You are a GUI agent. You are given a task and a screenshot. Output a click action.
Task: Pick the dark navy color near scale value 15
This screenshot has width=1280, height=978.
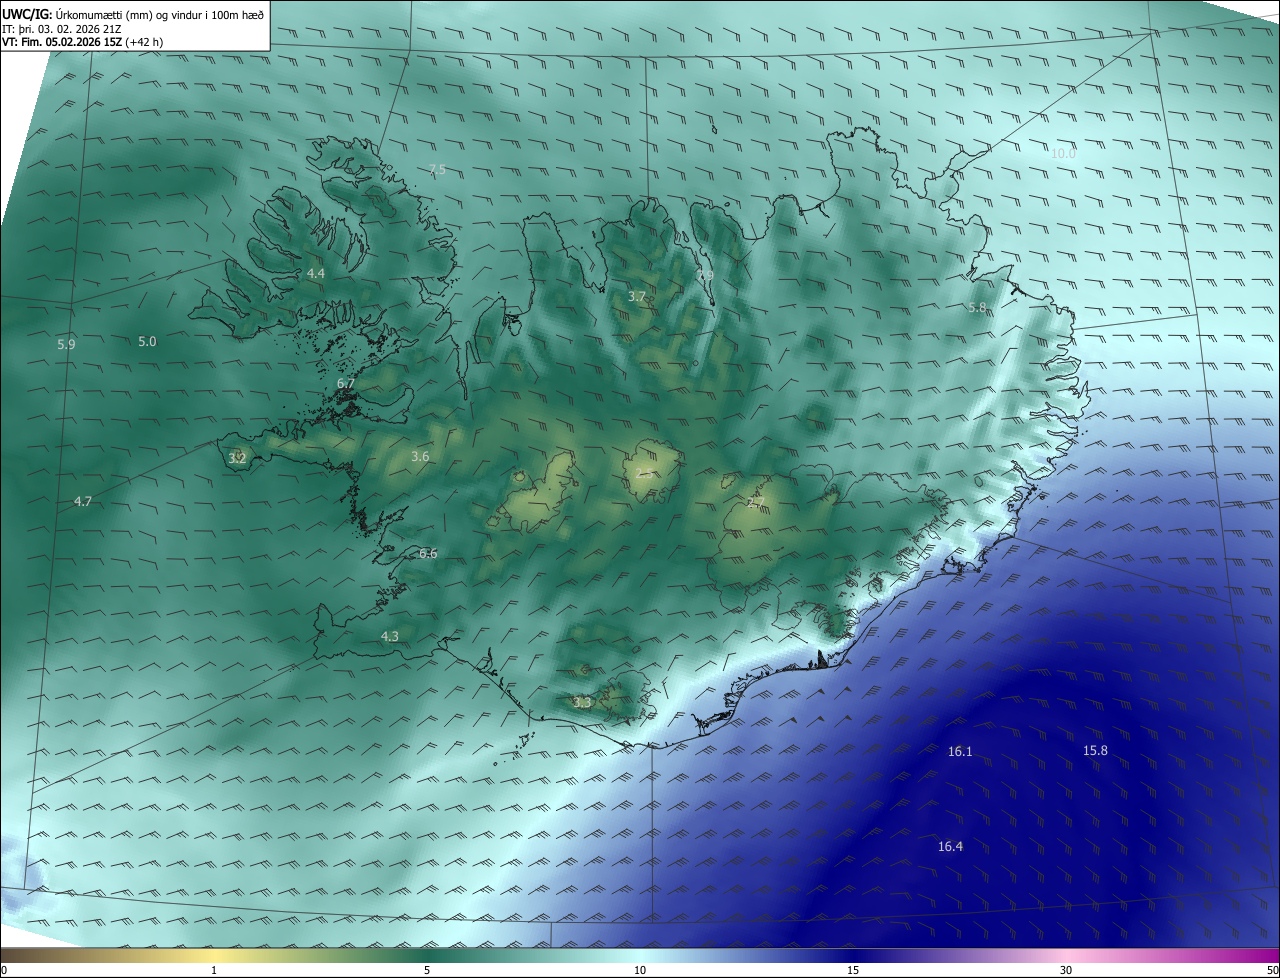click(x=853, y=955)
